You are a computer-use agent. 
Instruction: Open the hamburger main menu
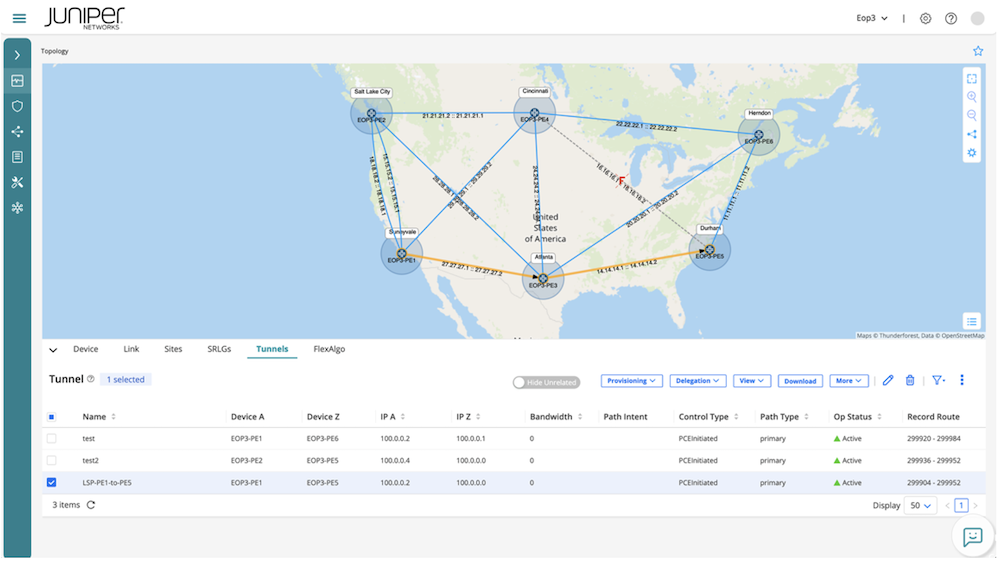click(19, 18)
